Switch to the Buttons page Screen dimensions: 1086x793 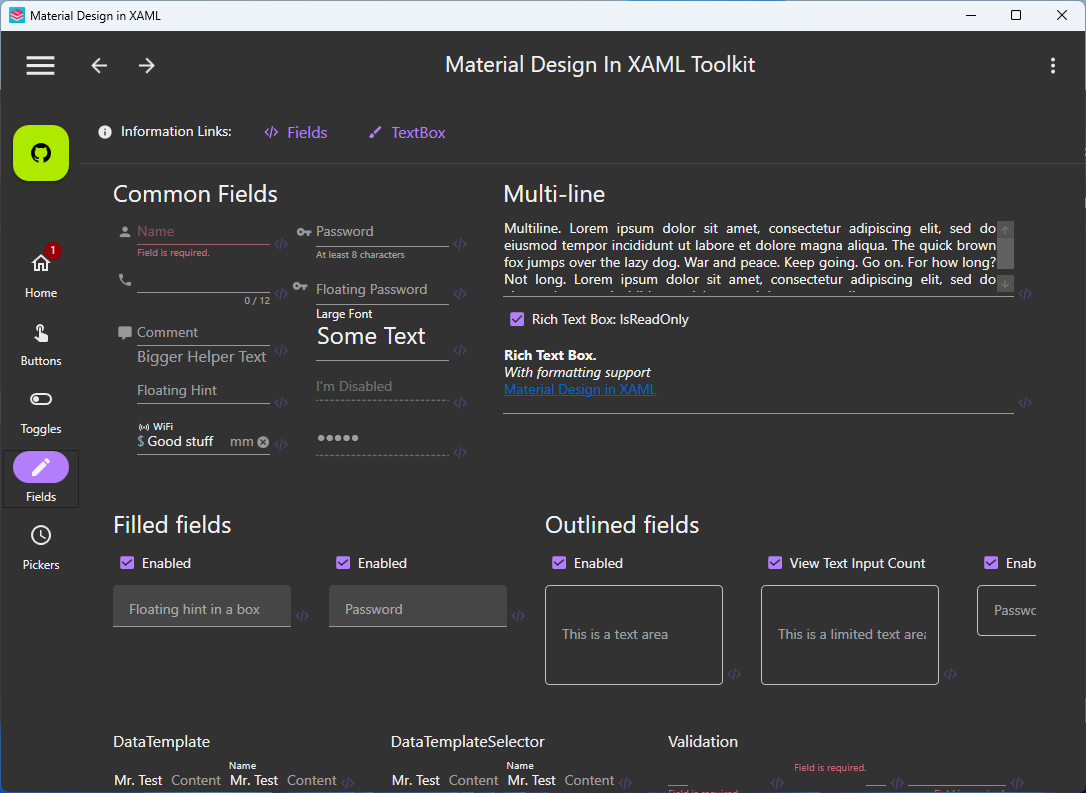click(41, 344)
